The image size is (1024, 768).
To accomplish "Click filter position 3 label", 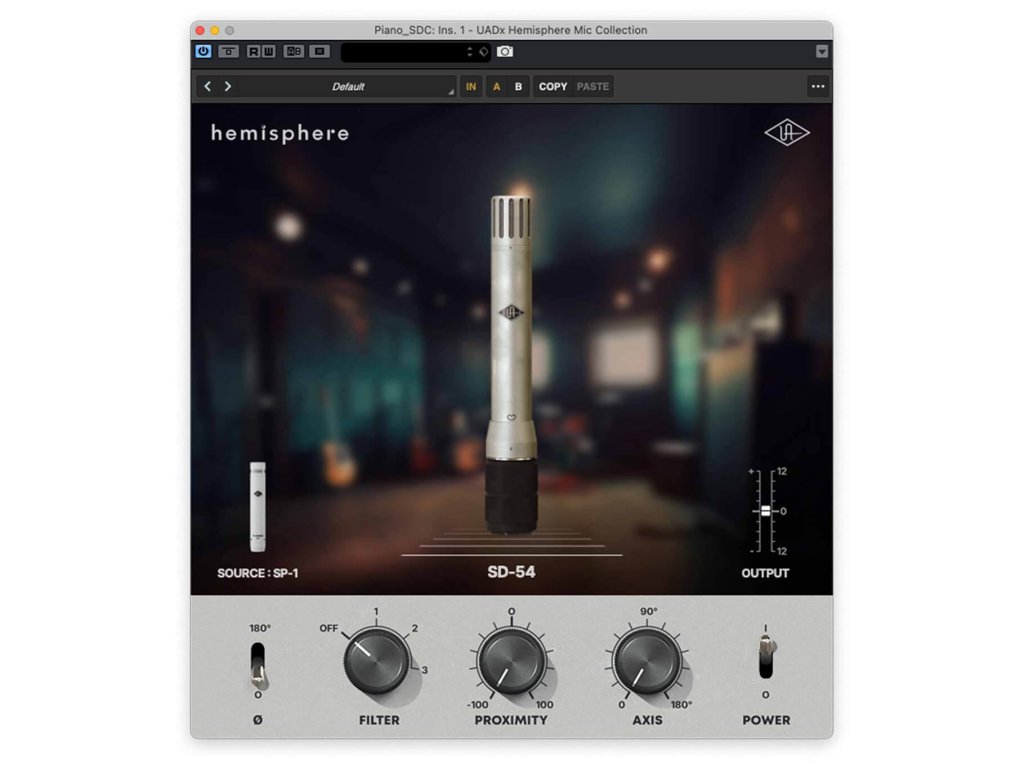I will [x=424, y=670].
